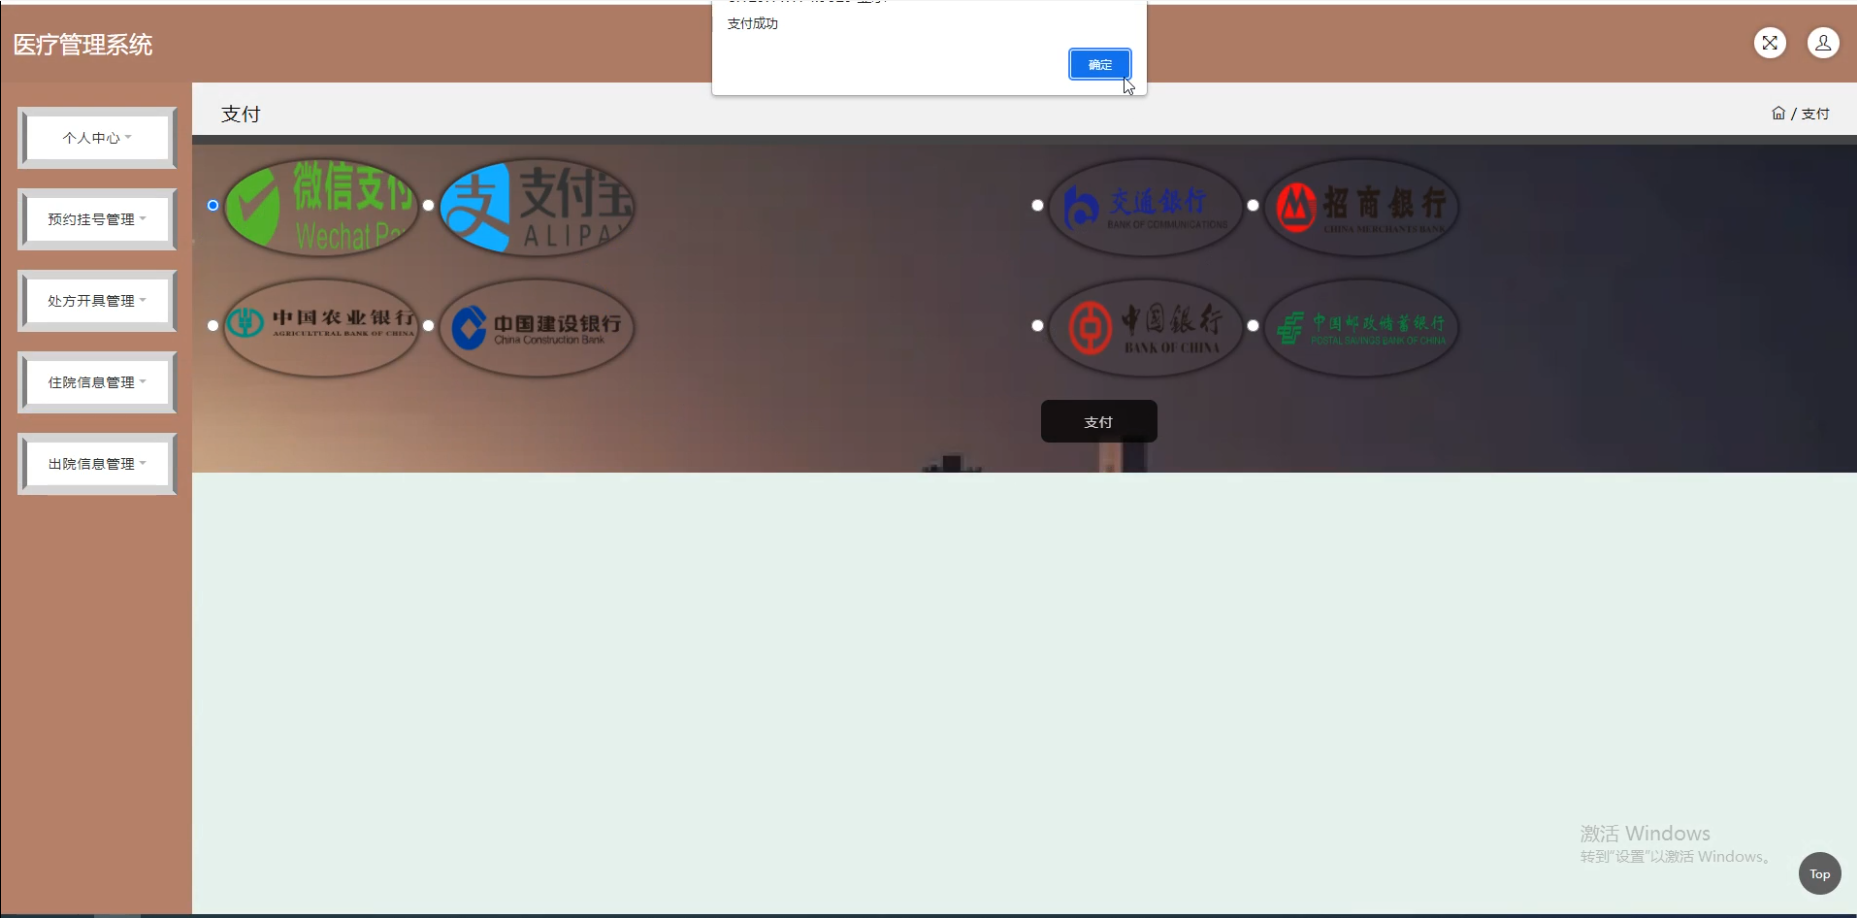Click the 招商银行 logo

[x=1361, y=207]
